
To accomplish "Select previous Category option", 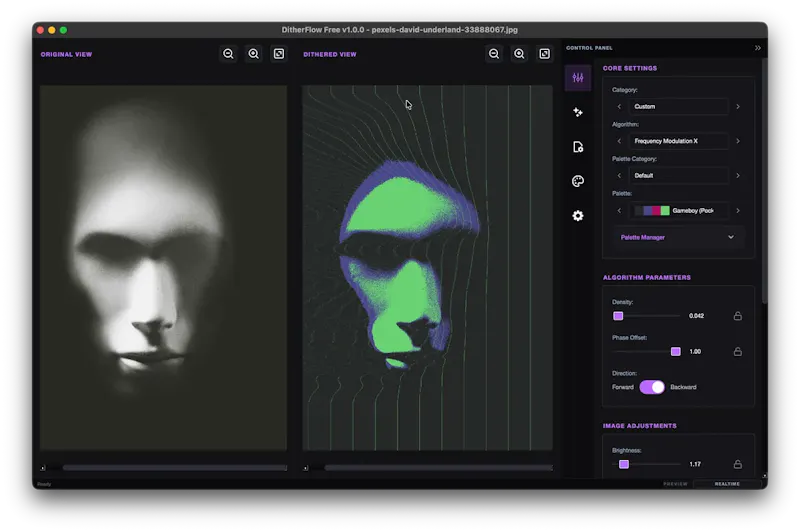I will click(x=619, y=107).
